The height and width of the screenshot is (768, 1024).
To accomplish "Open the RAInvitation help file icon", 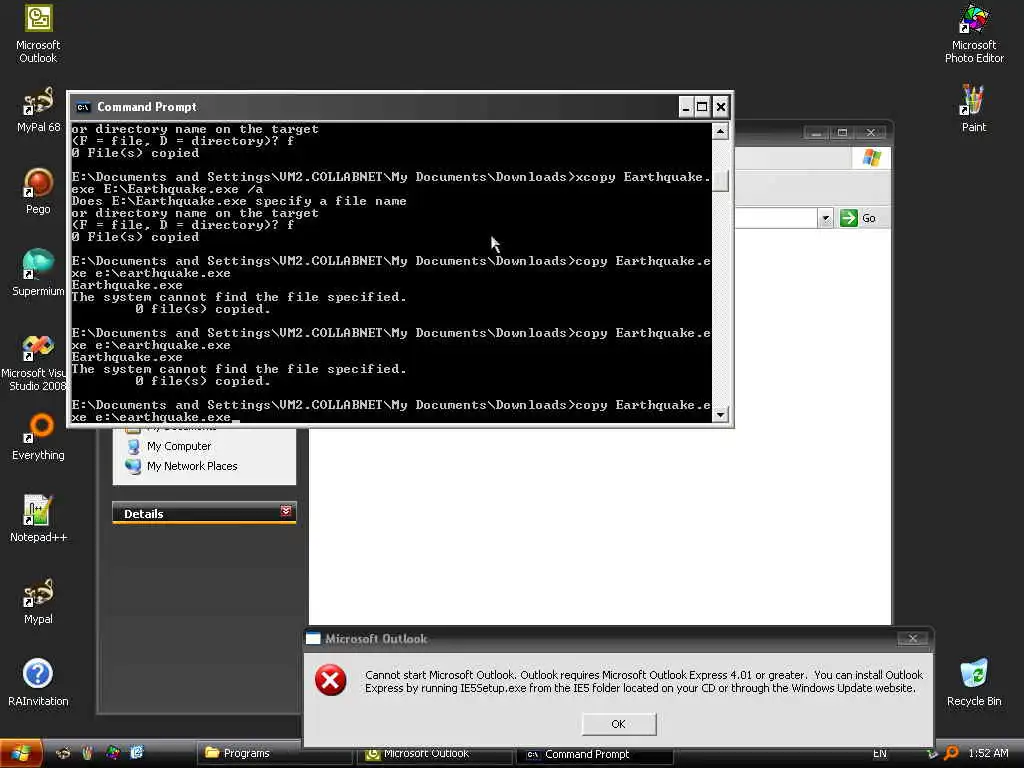I will click(x=38, y=682).
